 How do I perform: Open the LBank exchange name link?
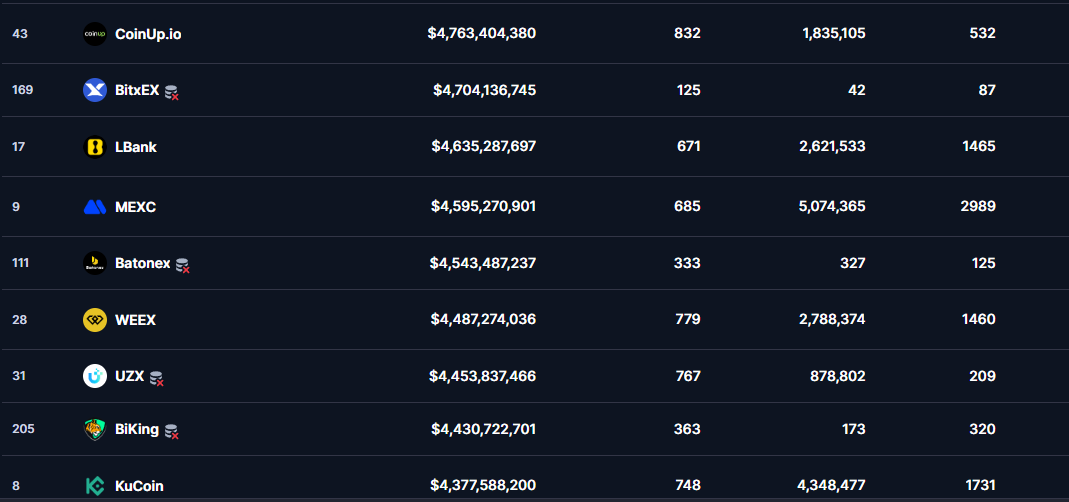coord(136,147)
